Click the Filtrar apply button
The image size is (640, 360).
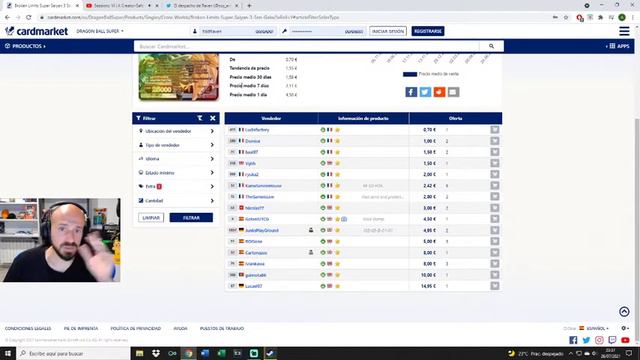click(191, 218)
